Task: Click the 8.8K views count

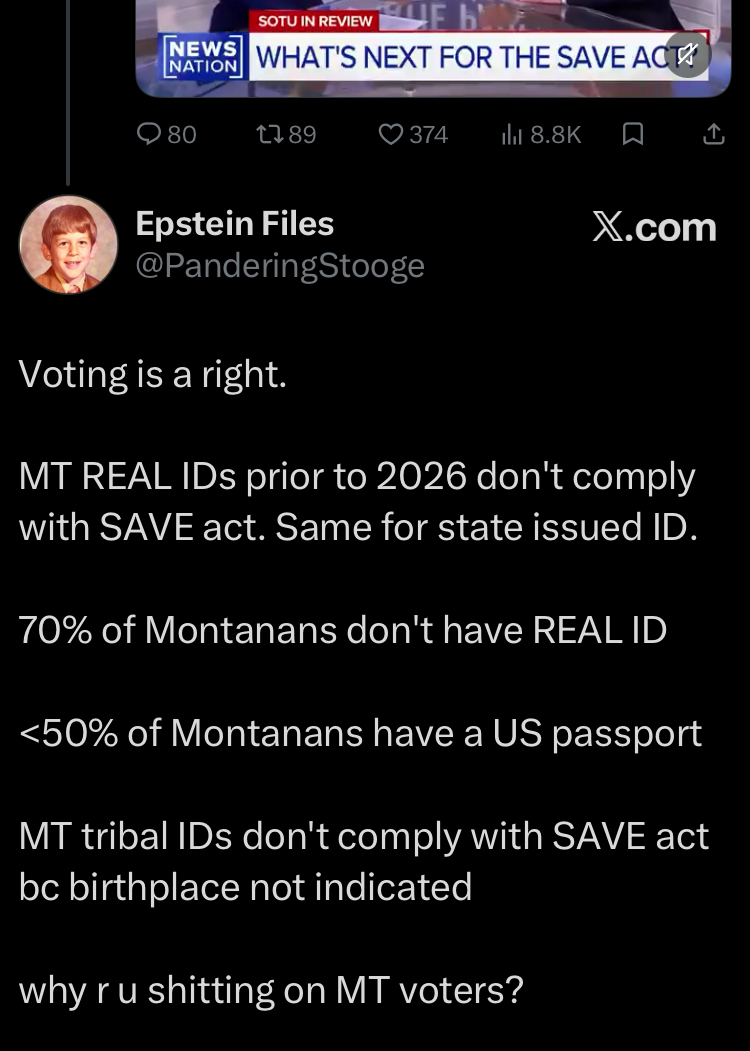Action: pyautogui.click(x=555, y=134)
